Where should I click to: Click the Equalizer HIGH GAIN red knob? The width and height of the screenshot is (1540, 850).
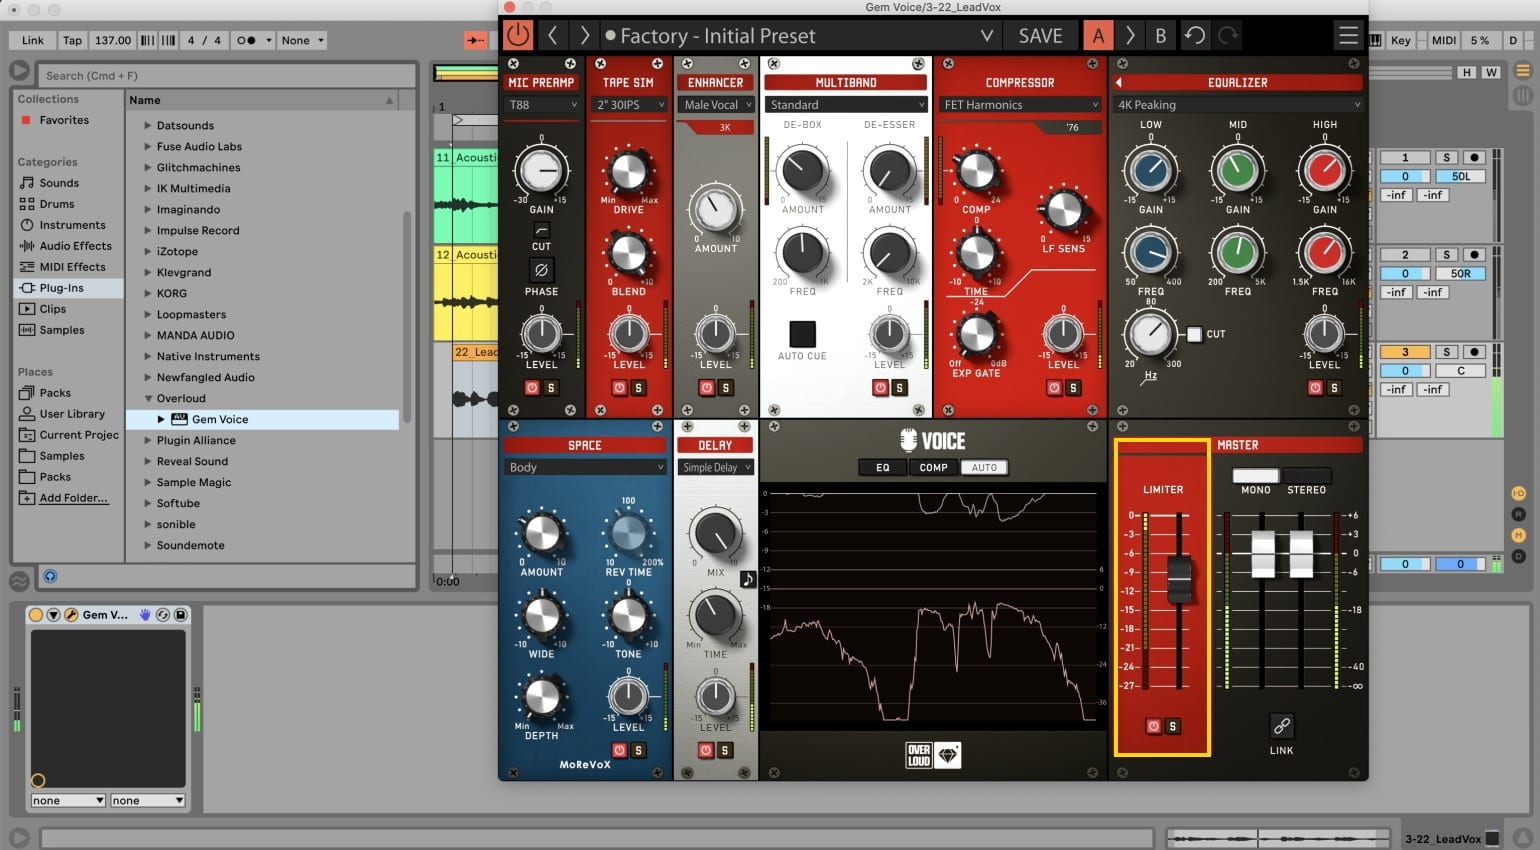[x=1325, y=172]
